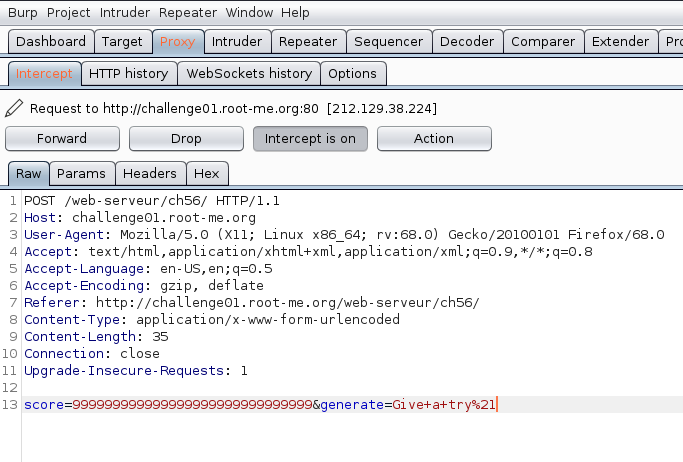683x462 pixels.
Task: Open the Repeater tool tab
Action: click(x=308, y=42)
